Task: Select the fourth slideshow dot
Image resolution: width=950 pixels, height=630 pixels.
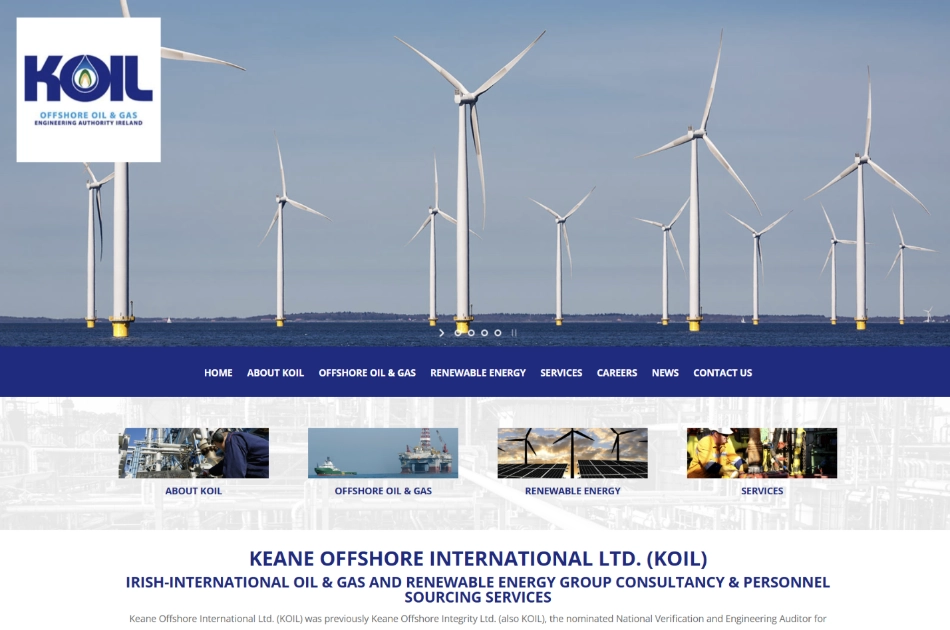Action: (x=498, y=333)
